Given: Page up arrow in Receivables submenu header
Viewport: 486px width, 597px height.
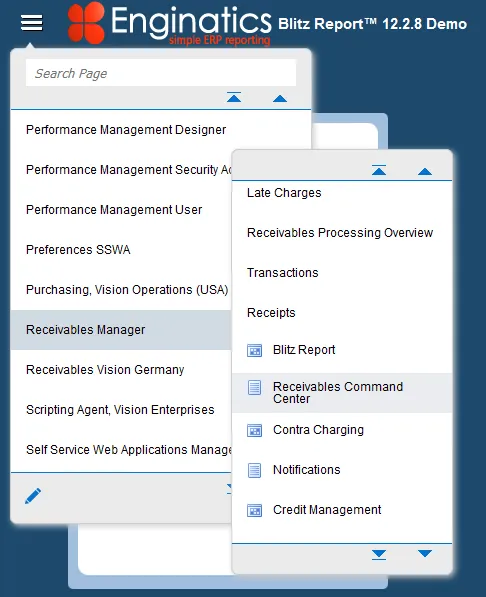Looking at the screenshot, I should click(x=425, y=172).
